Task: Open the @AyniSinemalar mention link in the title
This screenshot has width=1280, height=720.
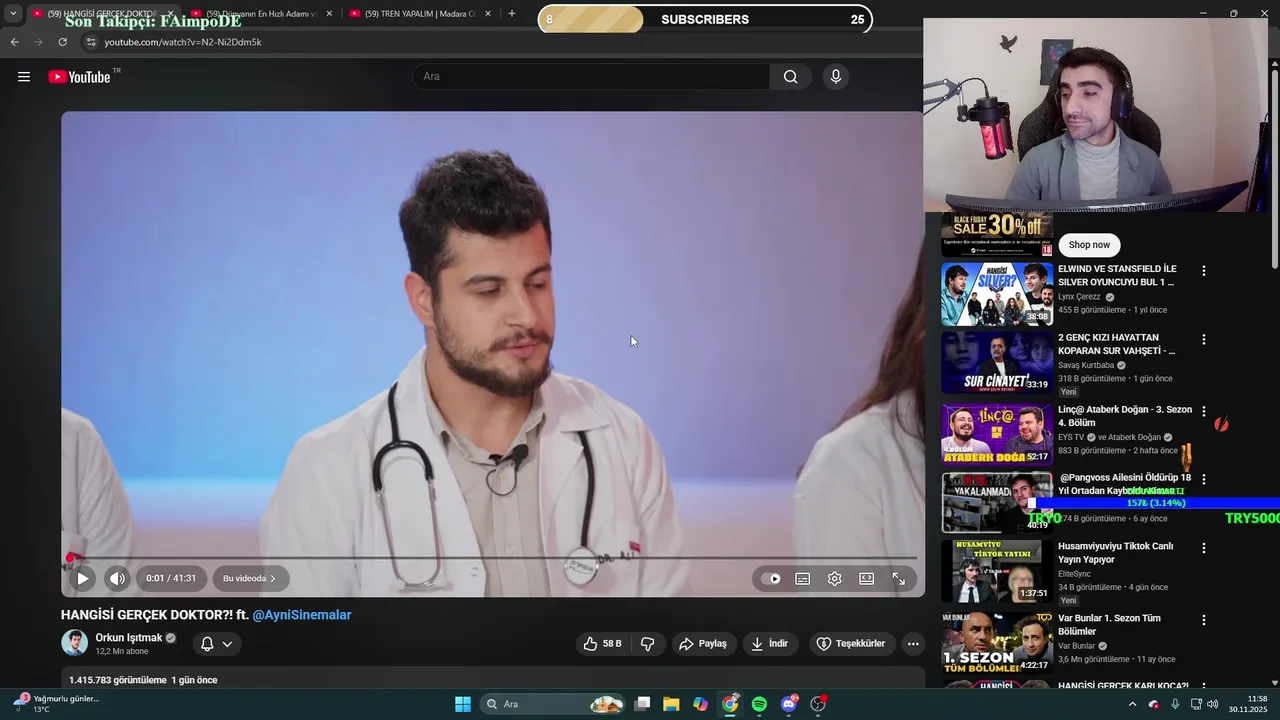Action: point(302,615)
